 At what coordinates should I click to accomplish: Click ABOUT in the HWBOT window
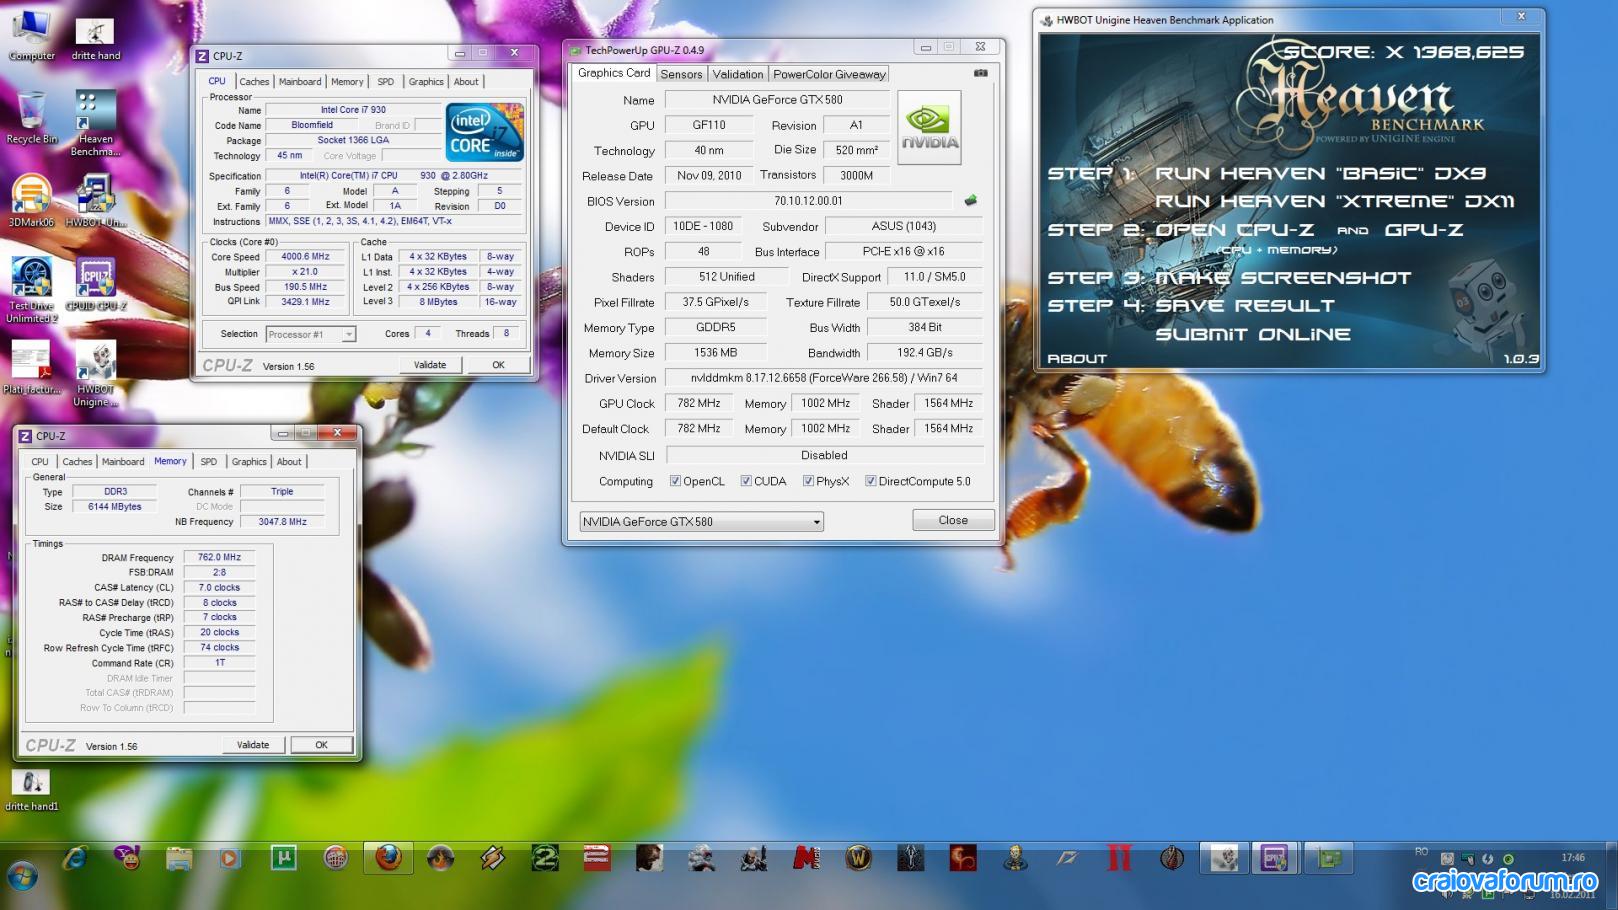coord(1077,359)
